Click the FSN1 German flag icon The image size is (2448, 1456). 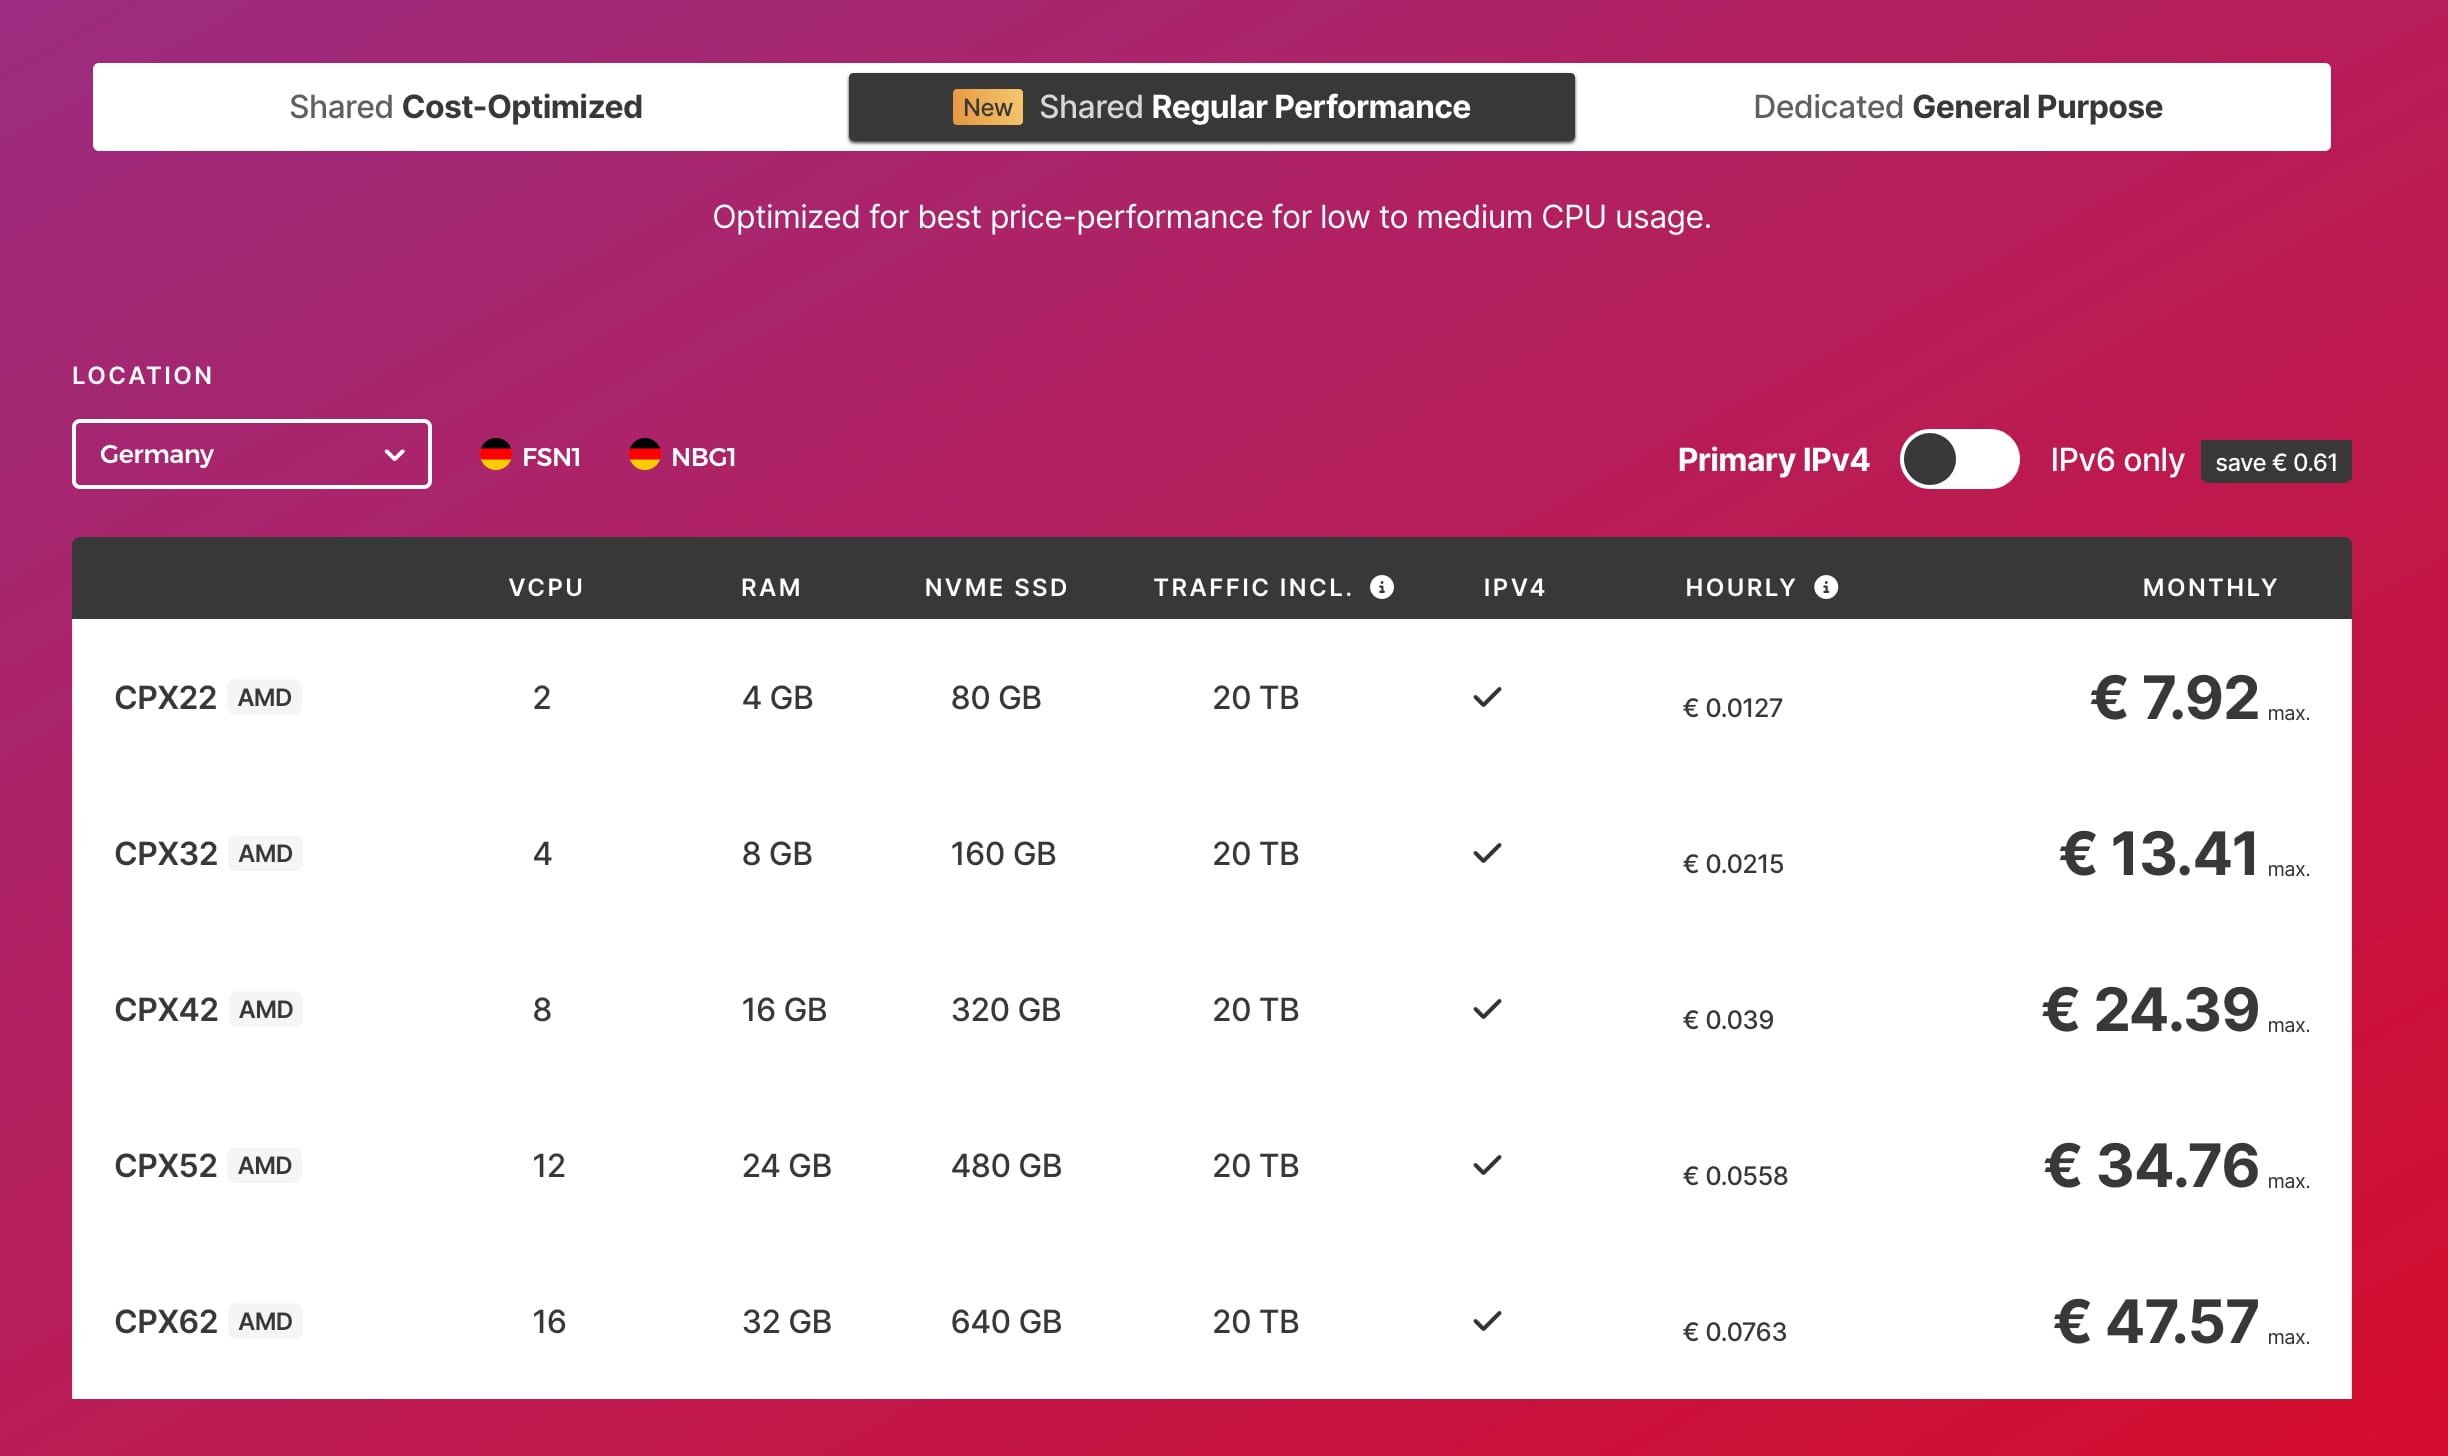[x=495, y=455]
